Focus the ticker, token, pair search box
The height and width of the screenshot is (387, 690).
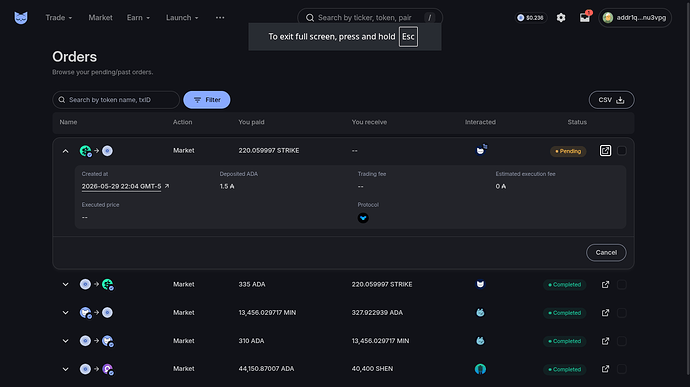tap(370, 18)
